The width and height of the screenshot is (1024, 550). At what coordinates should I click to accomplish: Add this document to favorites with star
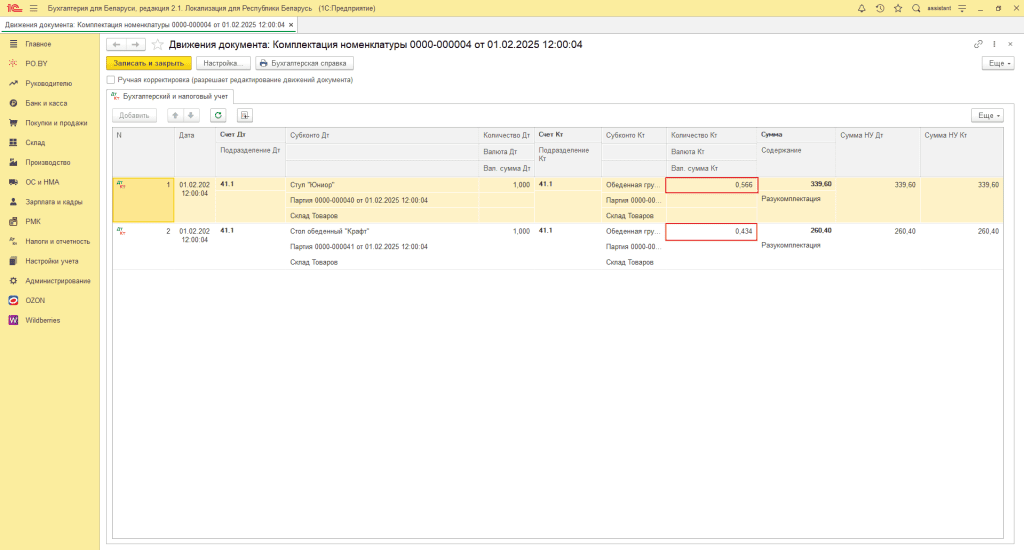click(157, 45)
